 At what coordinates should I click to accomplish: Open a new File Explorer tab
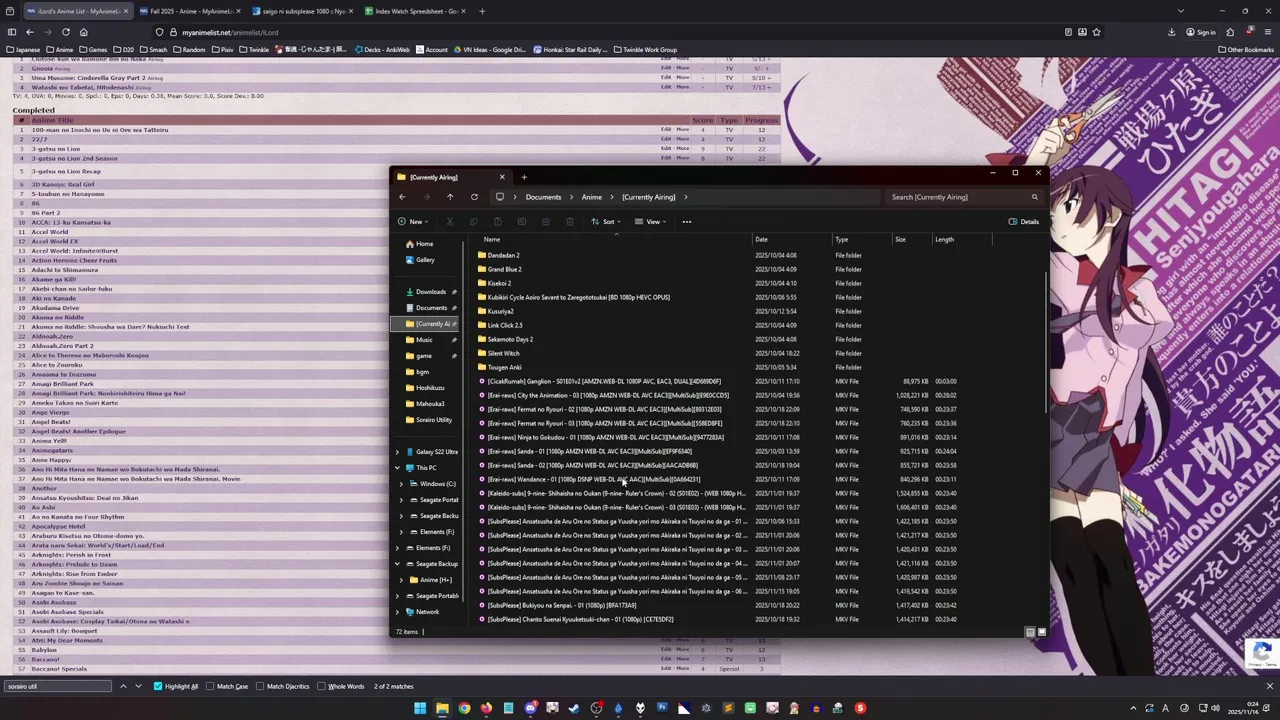(x=524, y=177)
